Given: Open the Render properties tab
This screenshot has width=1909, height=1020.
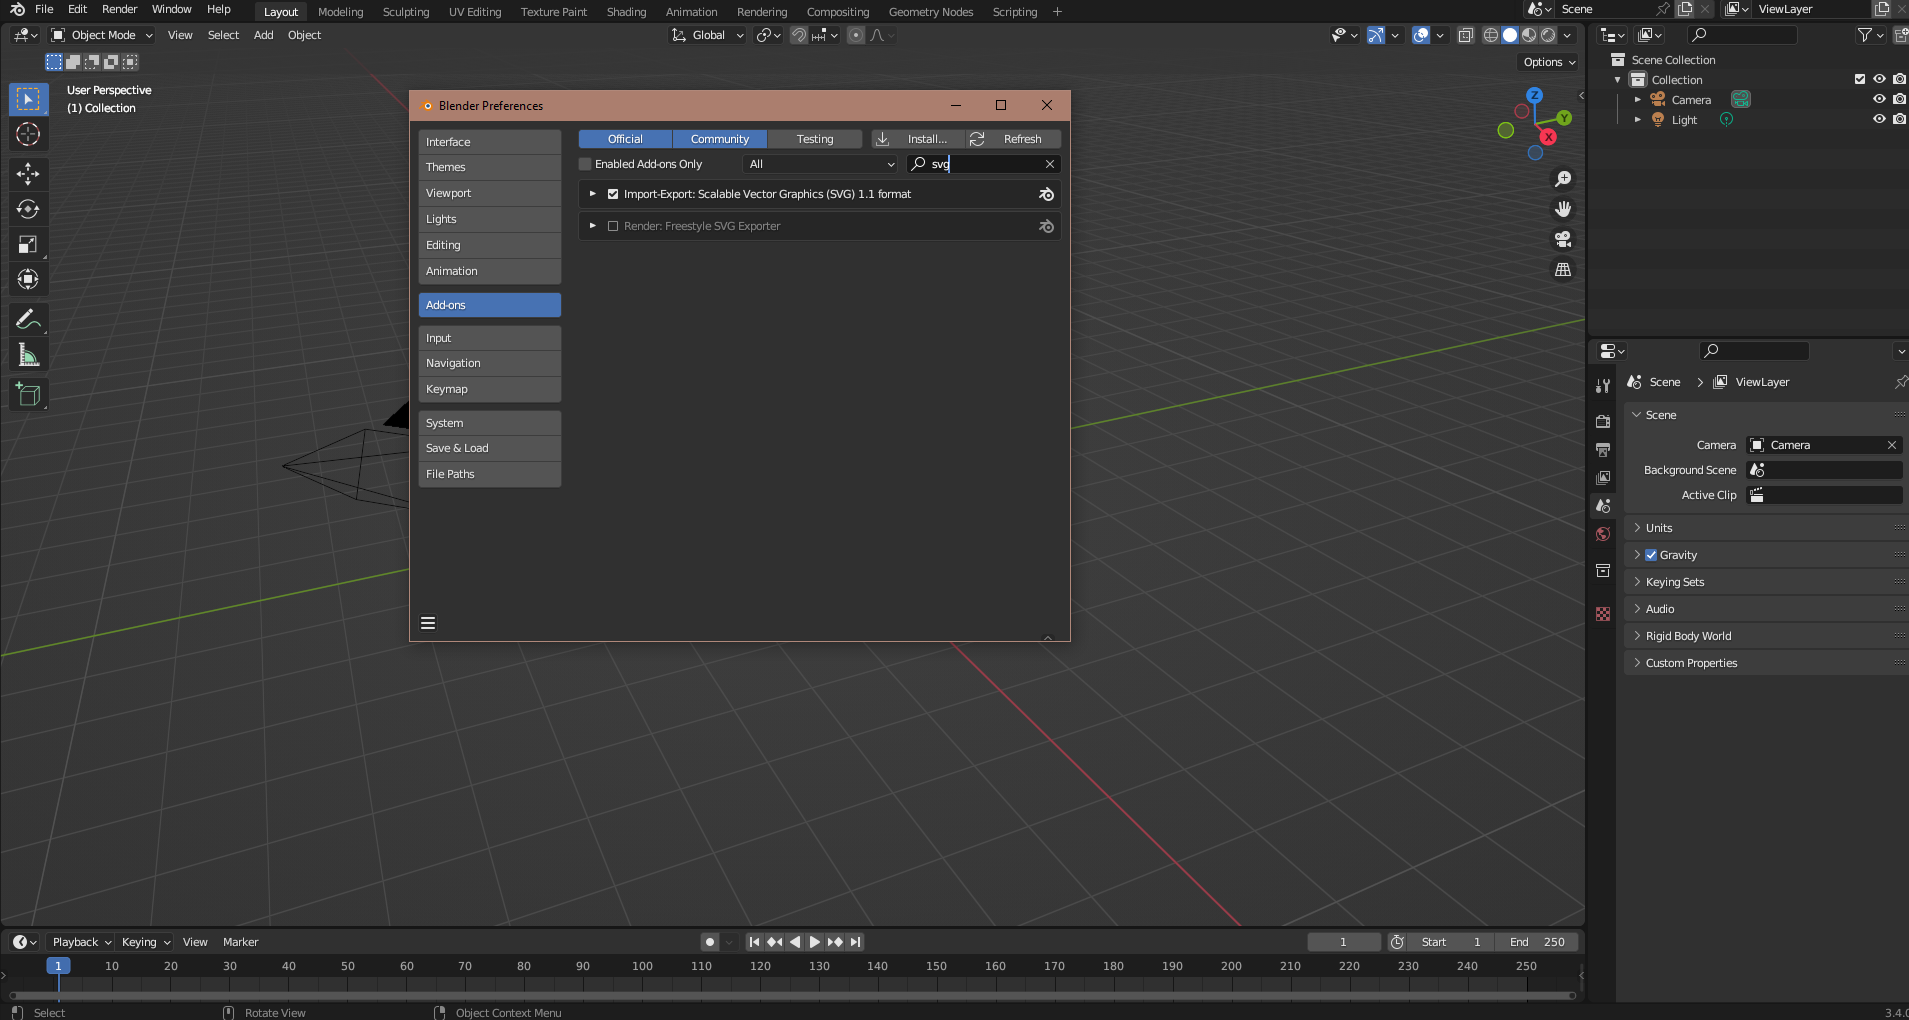Looking at the screenshot, I should pos(1603,421).
